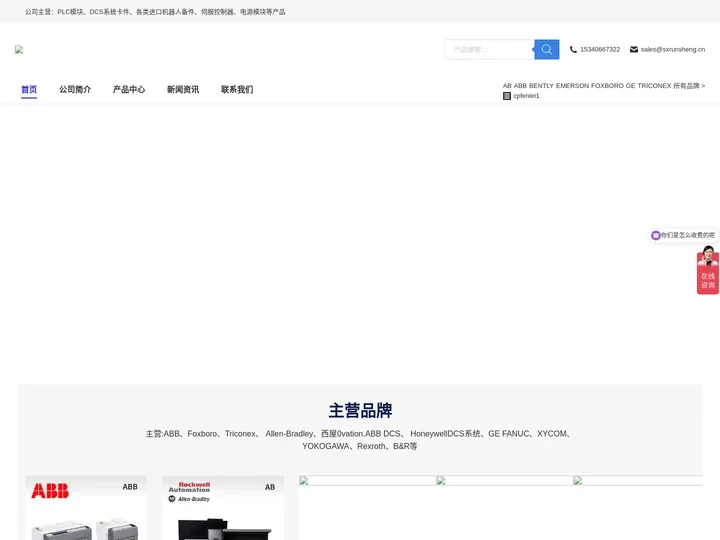Click the red ABB logo on the product card
720x540 pixels.
[50, 491]
